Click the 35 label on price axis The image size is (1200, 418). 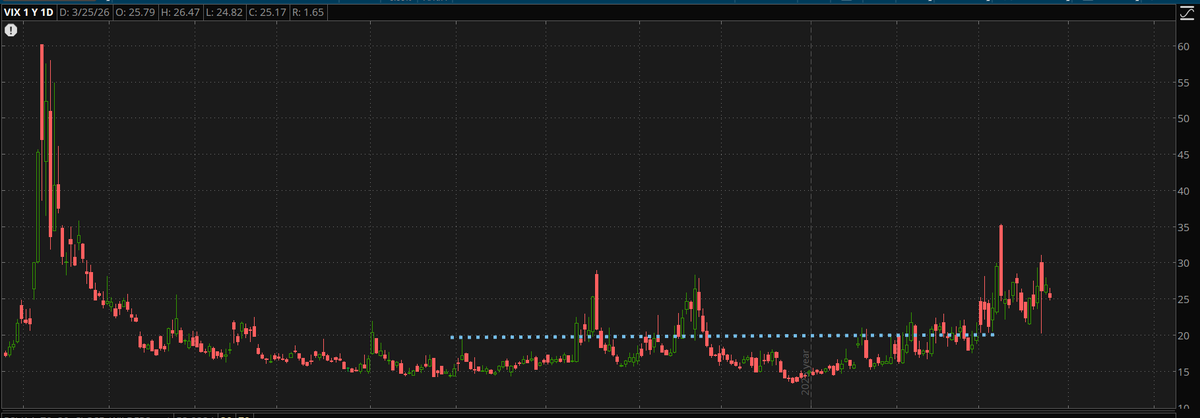(x=1182, y=227)
